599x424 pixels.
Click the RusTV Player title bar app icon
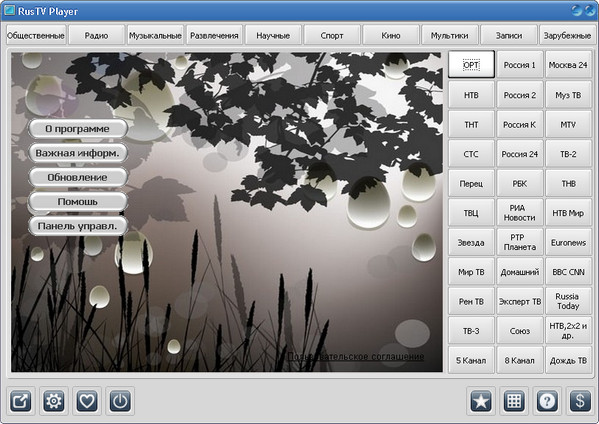[9, 10]
